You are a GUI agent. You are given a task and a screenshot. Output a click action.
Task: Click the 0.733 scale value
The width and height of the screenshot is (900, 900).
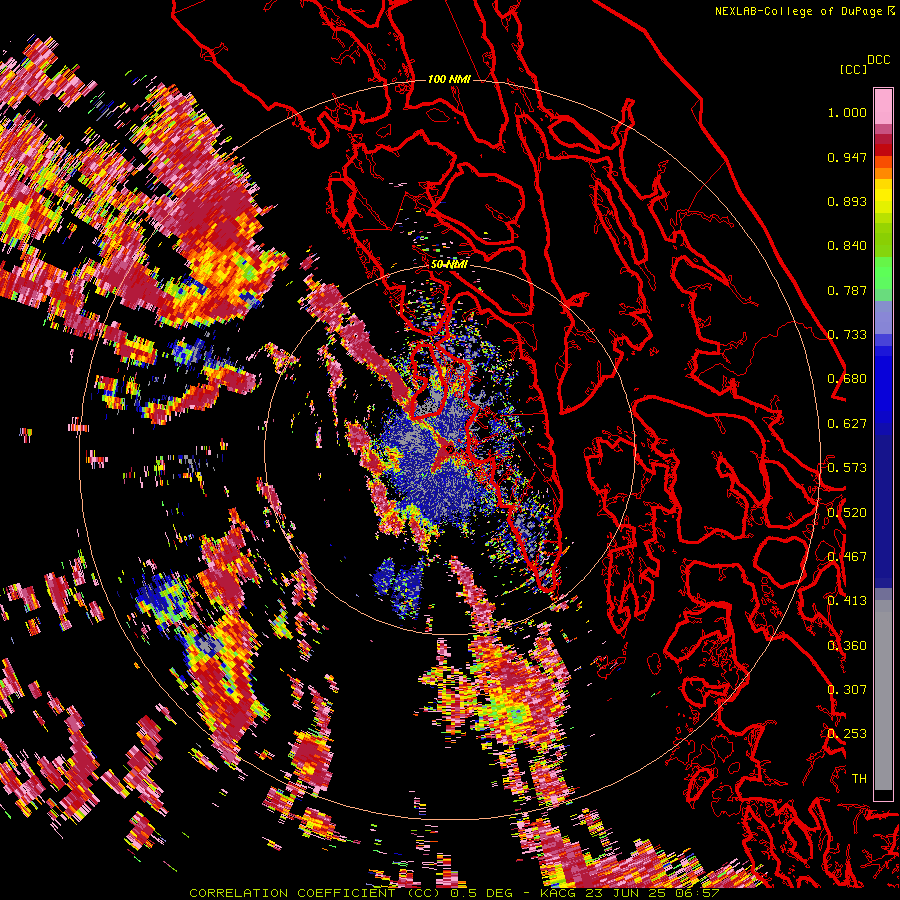point(847,335)
